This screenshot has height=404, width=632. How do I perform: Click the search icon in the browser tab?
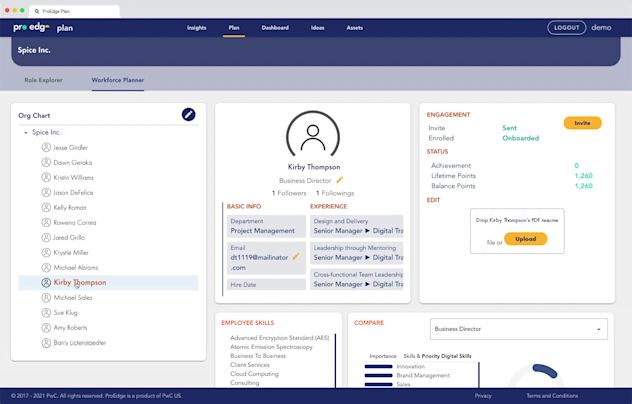point(37,11)
